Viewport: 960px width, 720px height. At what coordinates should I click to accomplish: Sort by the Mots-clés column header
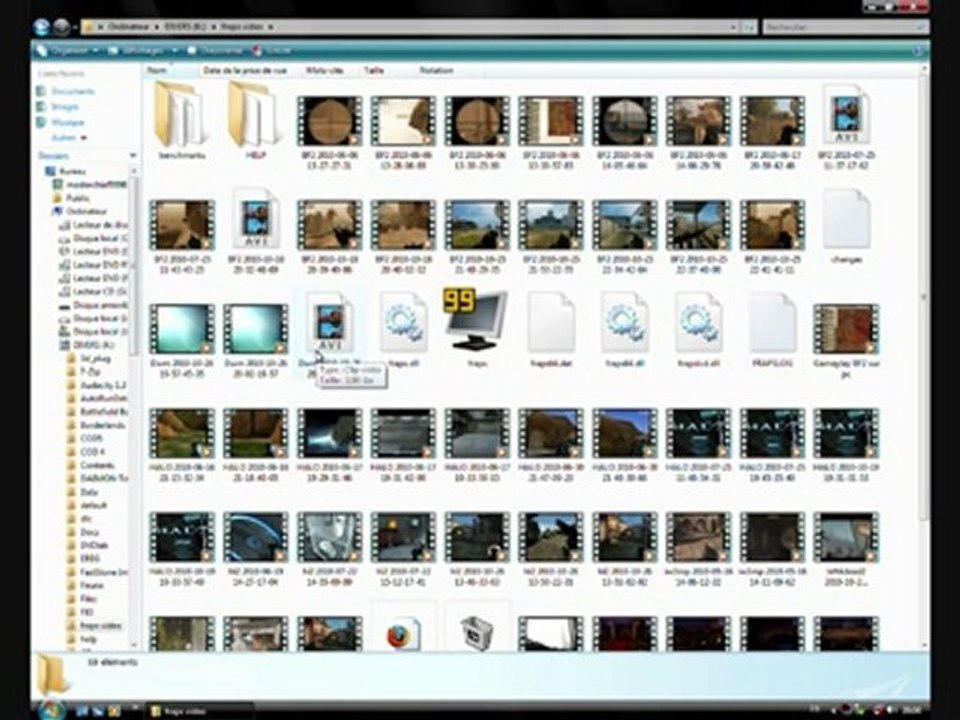click(x=324, y=70)
